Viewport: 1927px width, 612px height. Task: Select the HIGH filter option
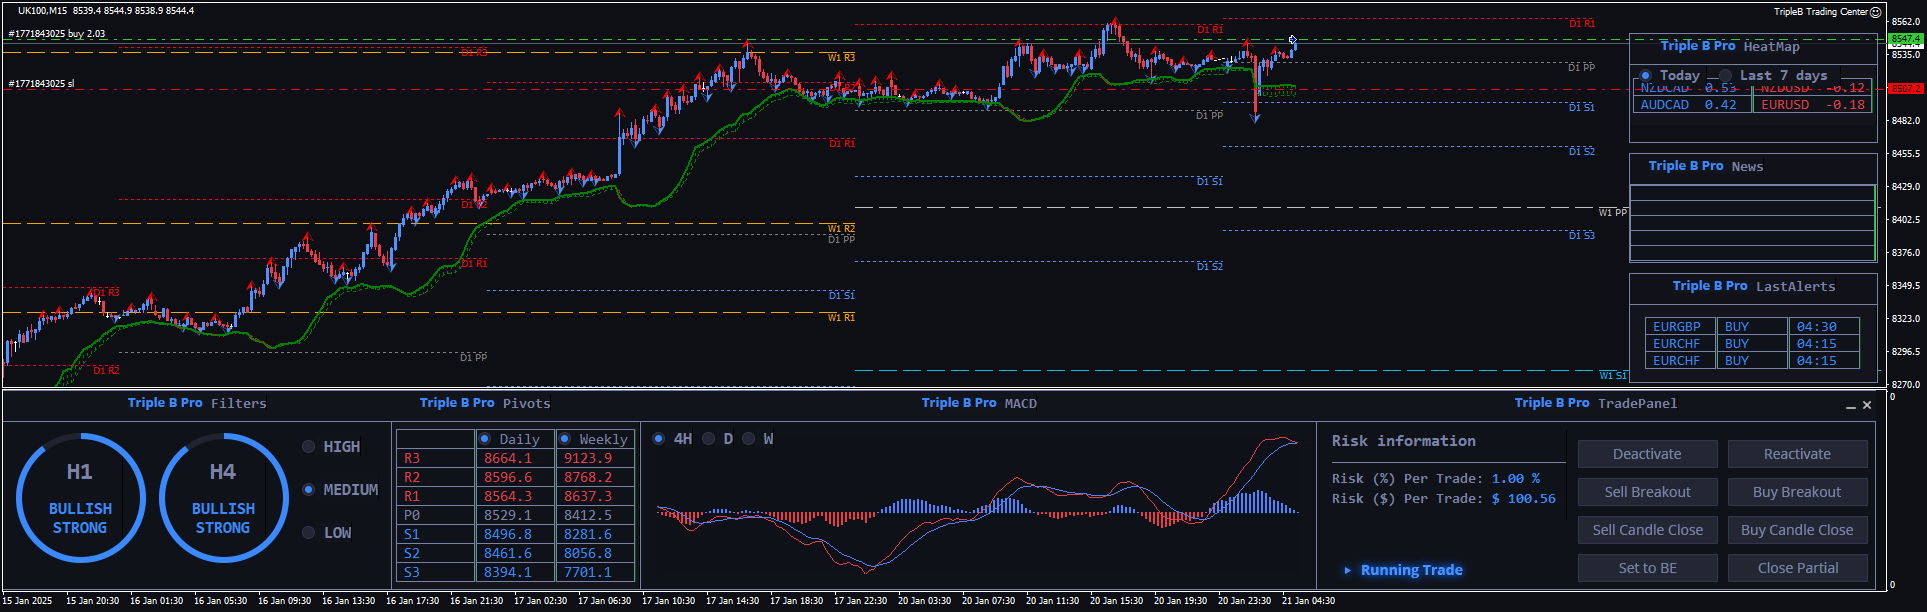309,447
